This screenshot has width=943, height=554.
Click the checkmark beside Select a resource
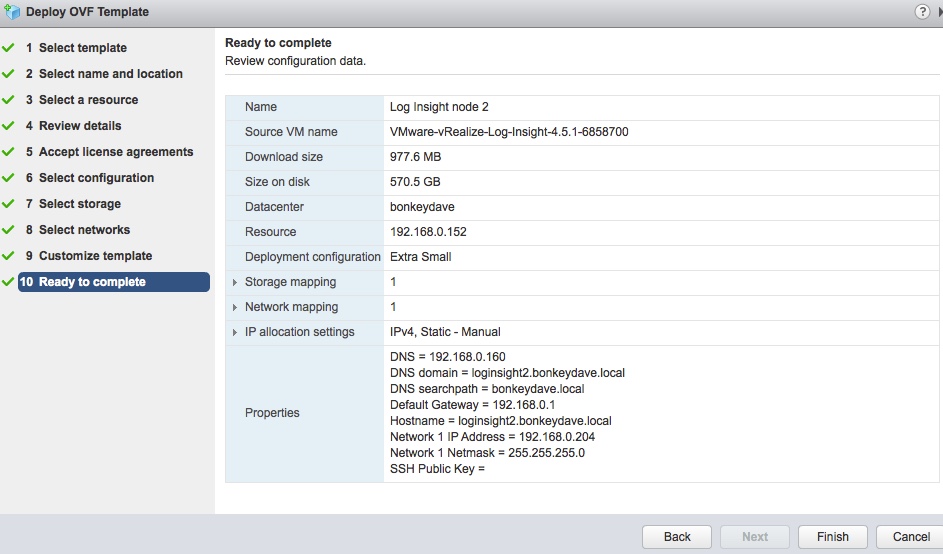coord(8,100)
